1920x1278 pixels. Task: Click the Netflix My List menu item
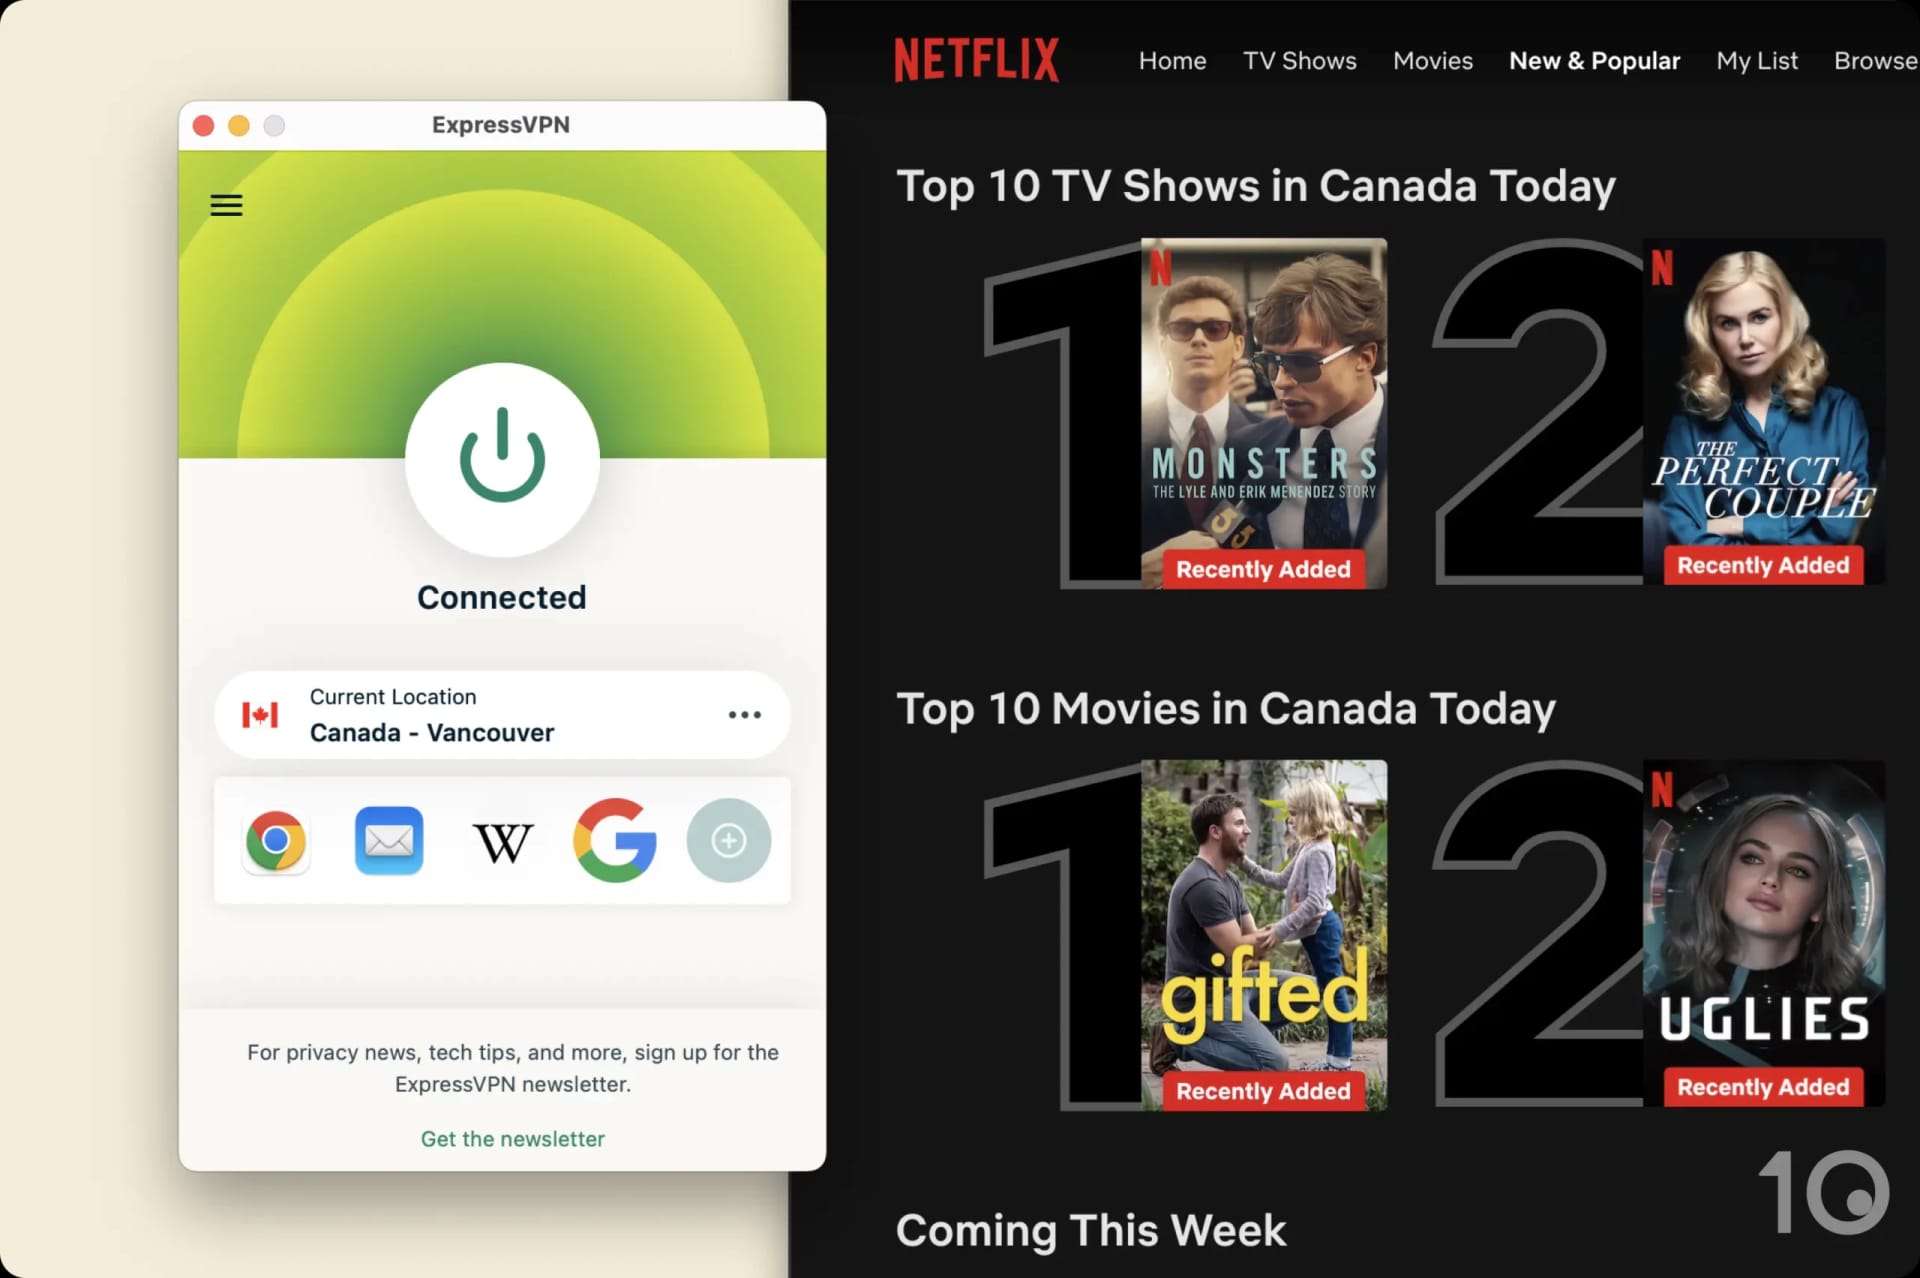pyautogui.click(x=1757, y=60)
